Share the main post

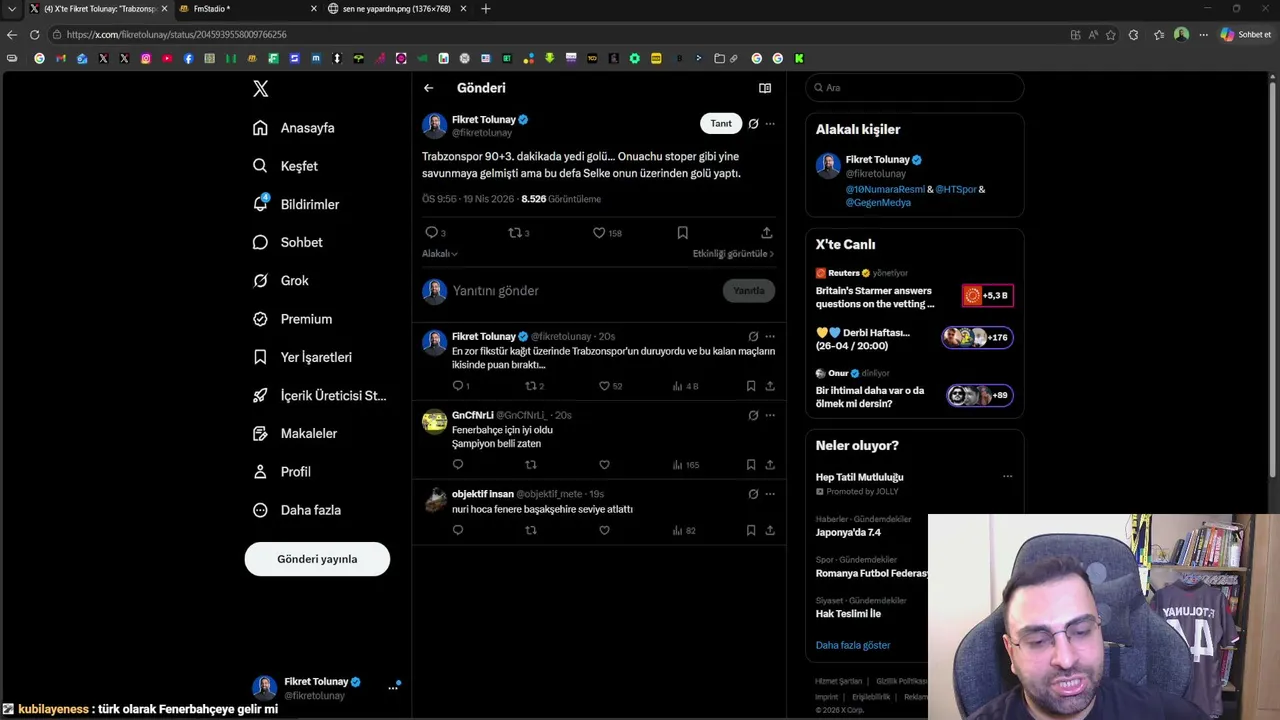766,233
